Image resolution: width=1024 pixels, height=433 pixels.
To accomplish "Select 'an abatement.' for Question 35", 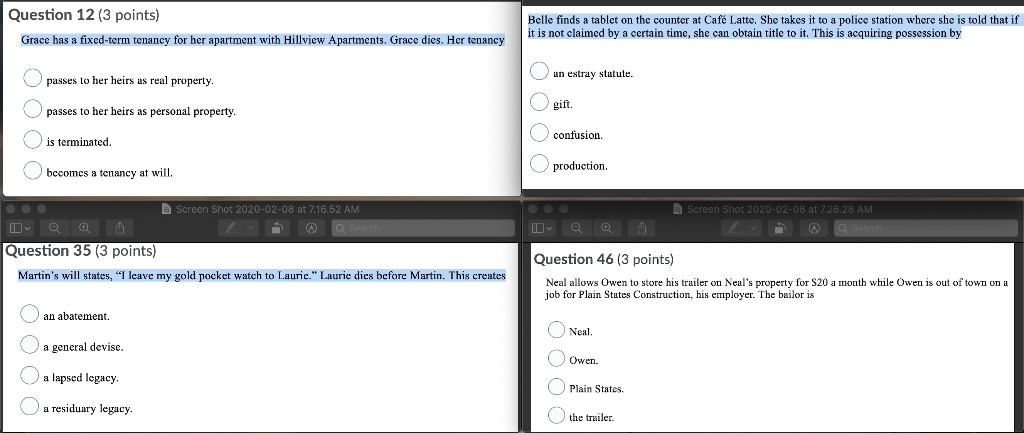I will 29,313.
